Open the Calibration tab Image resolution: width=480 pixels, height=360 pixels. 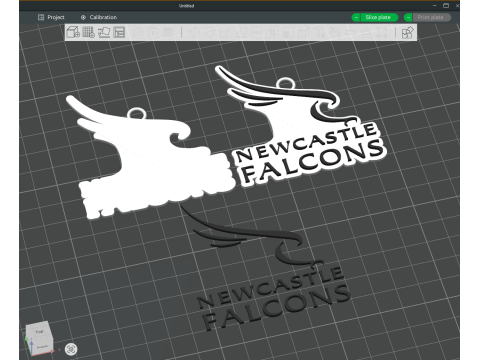99,17
